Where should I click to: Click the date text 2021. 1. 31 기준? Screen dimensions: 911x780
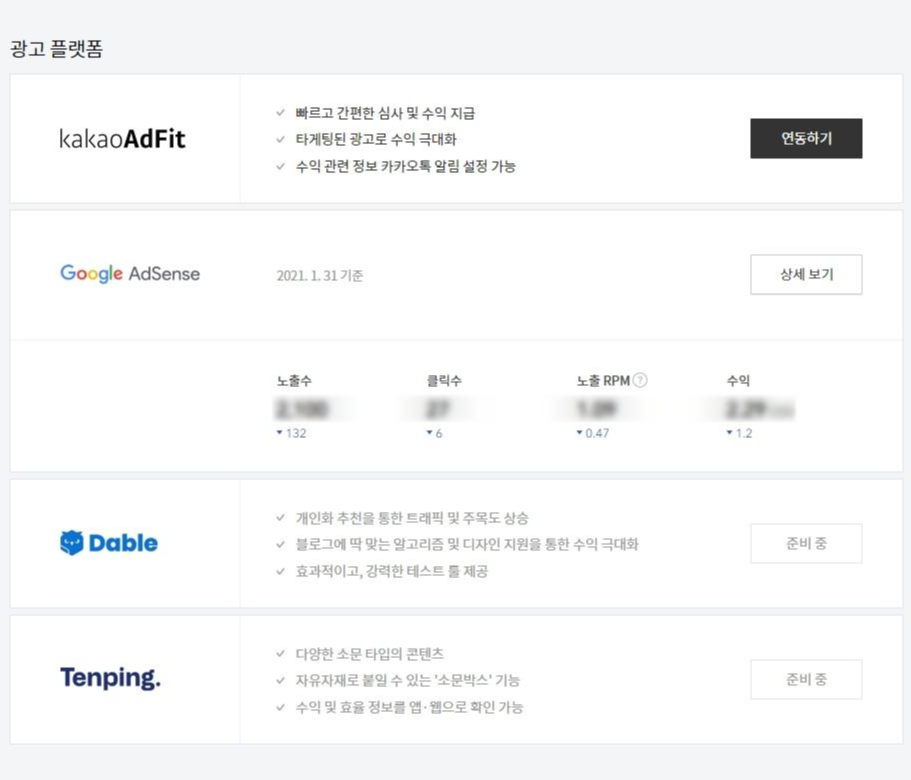pos(320,275)
